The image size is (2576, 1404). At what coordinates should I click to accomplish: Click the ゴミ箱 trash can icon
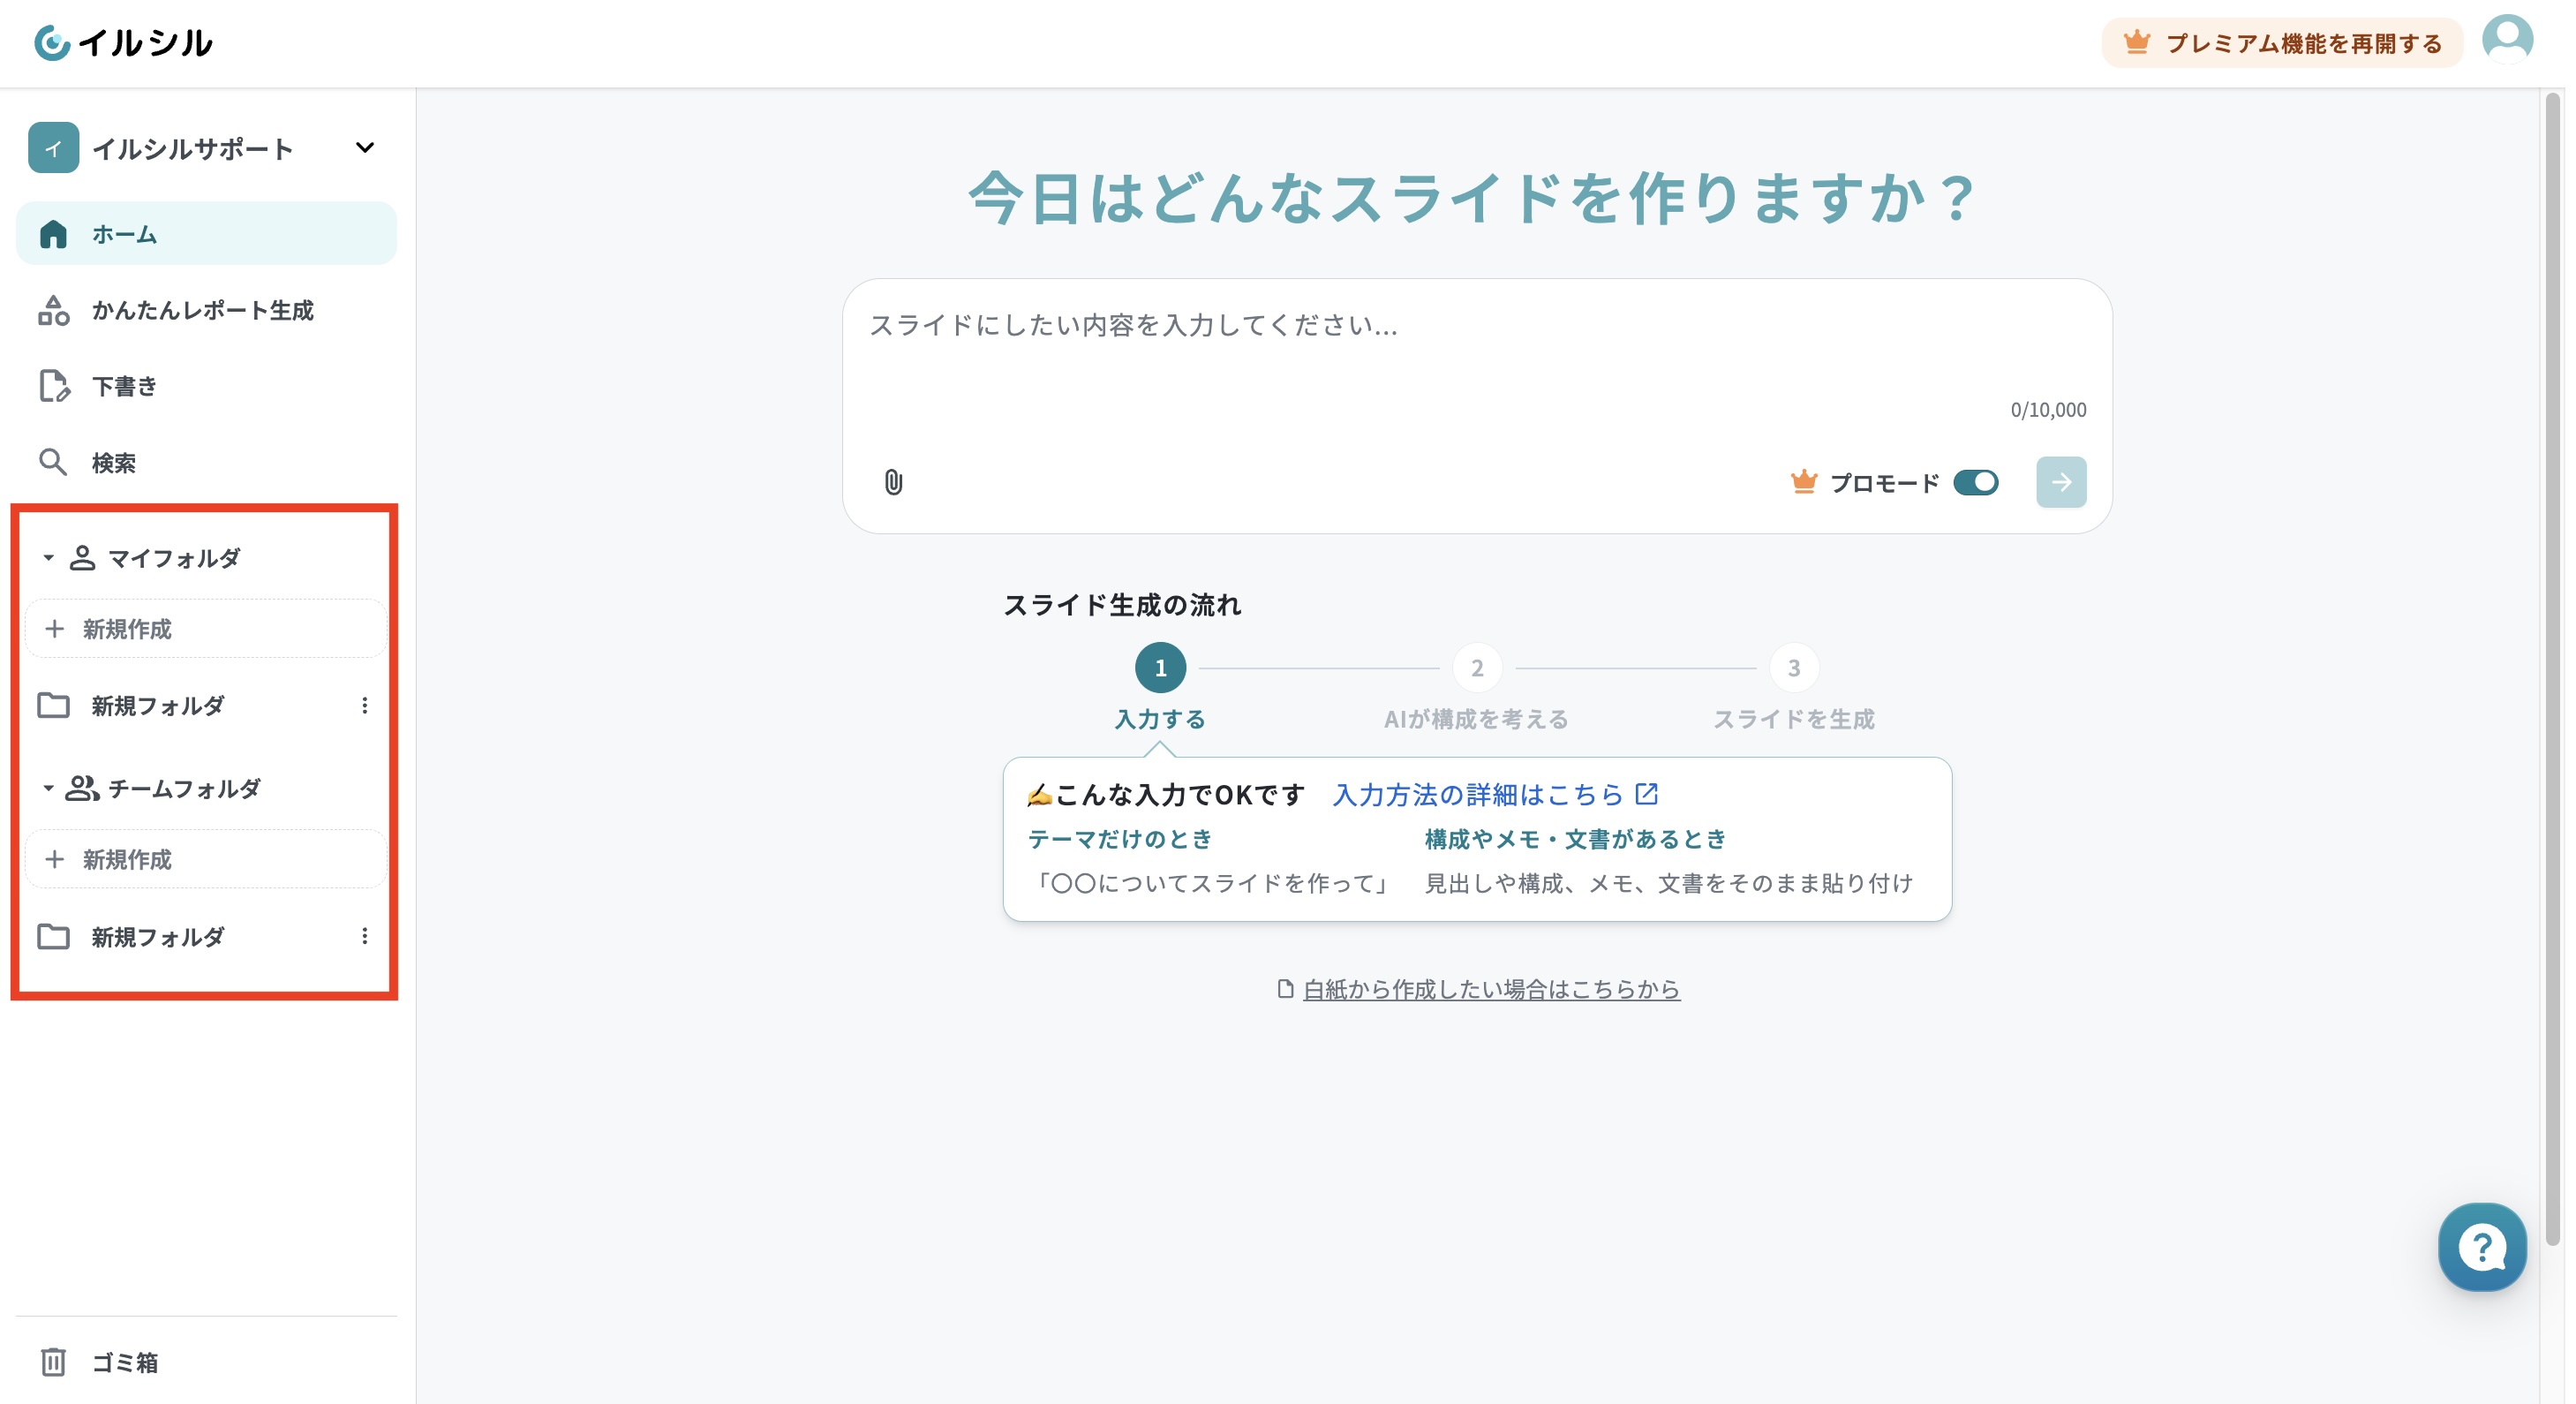53,1362
